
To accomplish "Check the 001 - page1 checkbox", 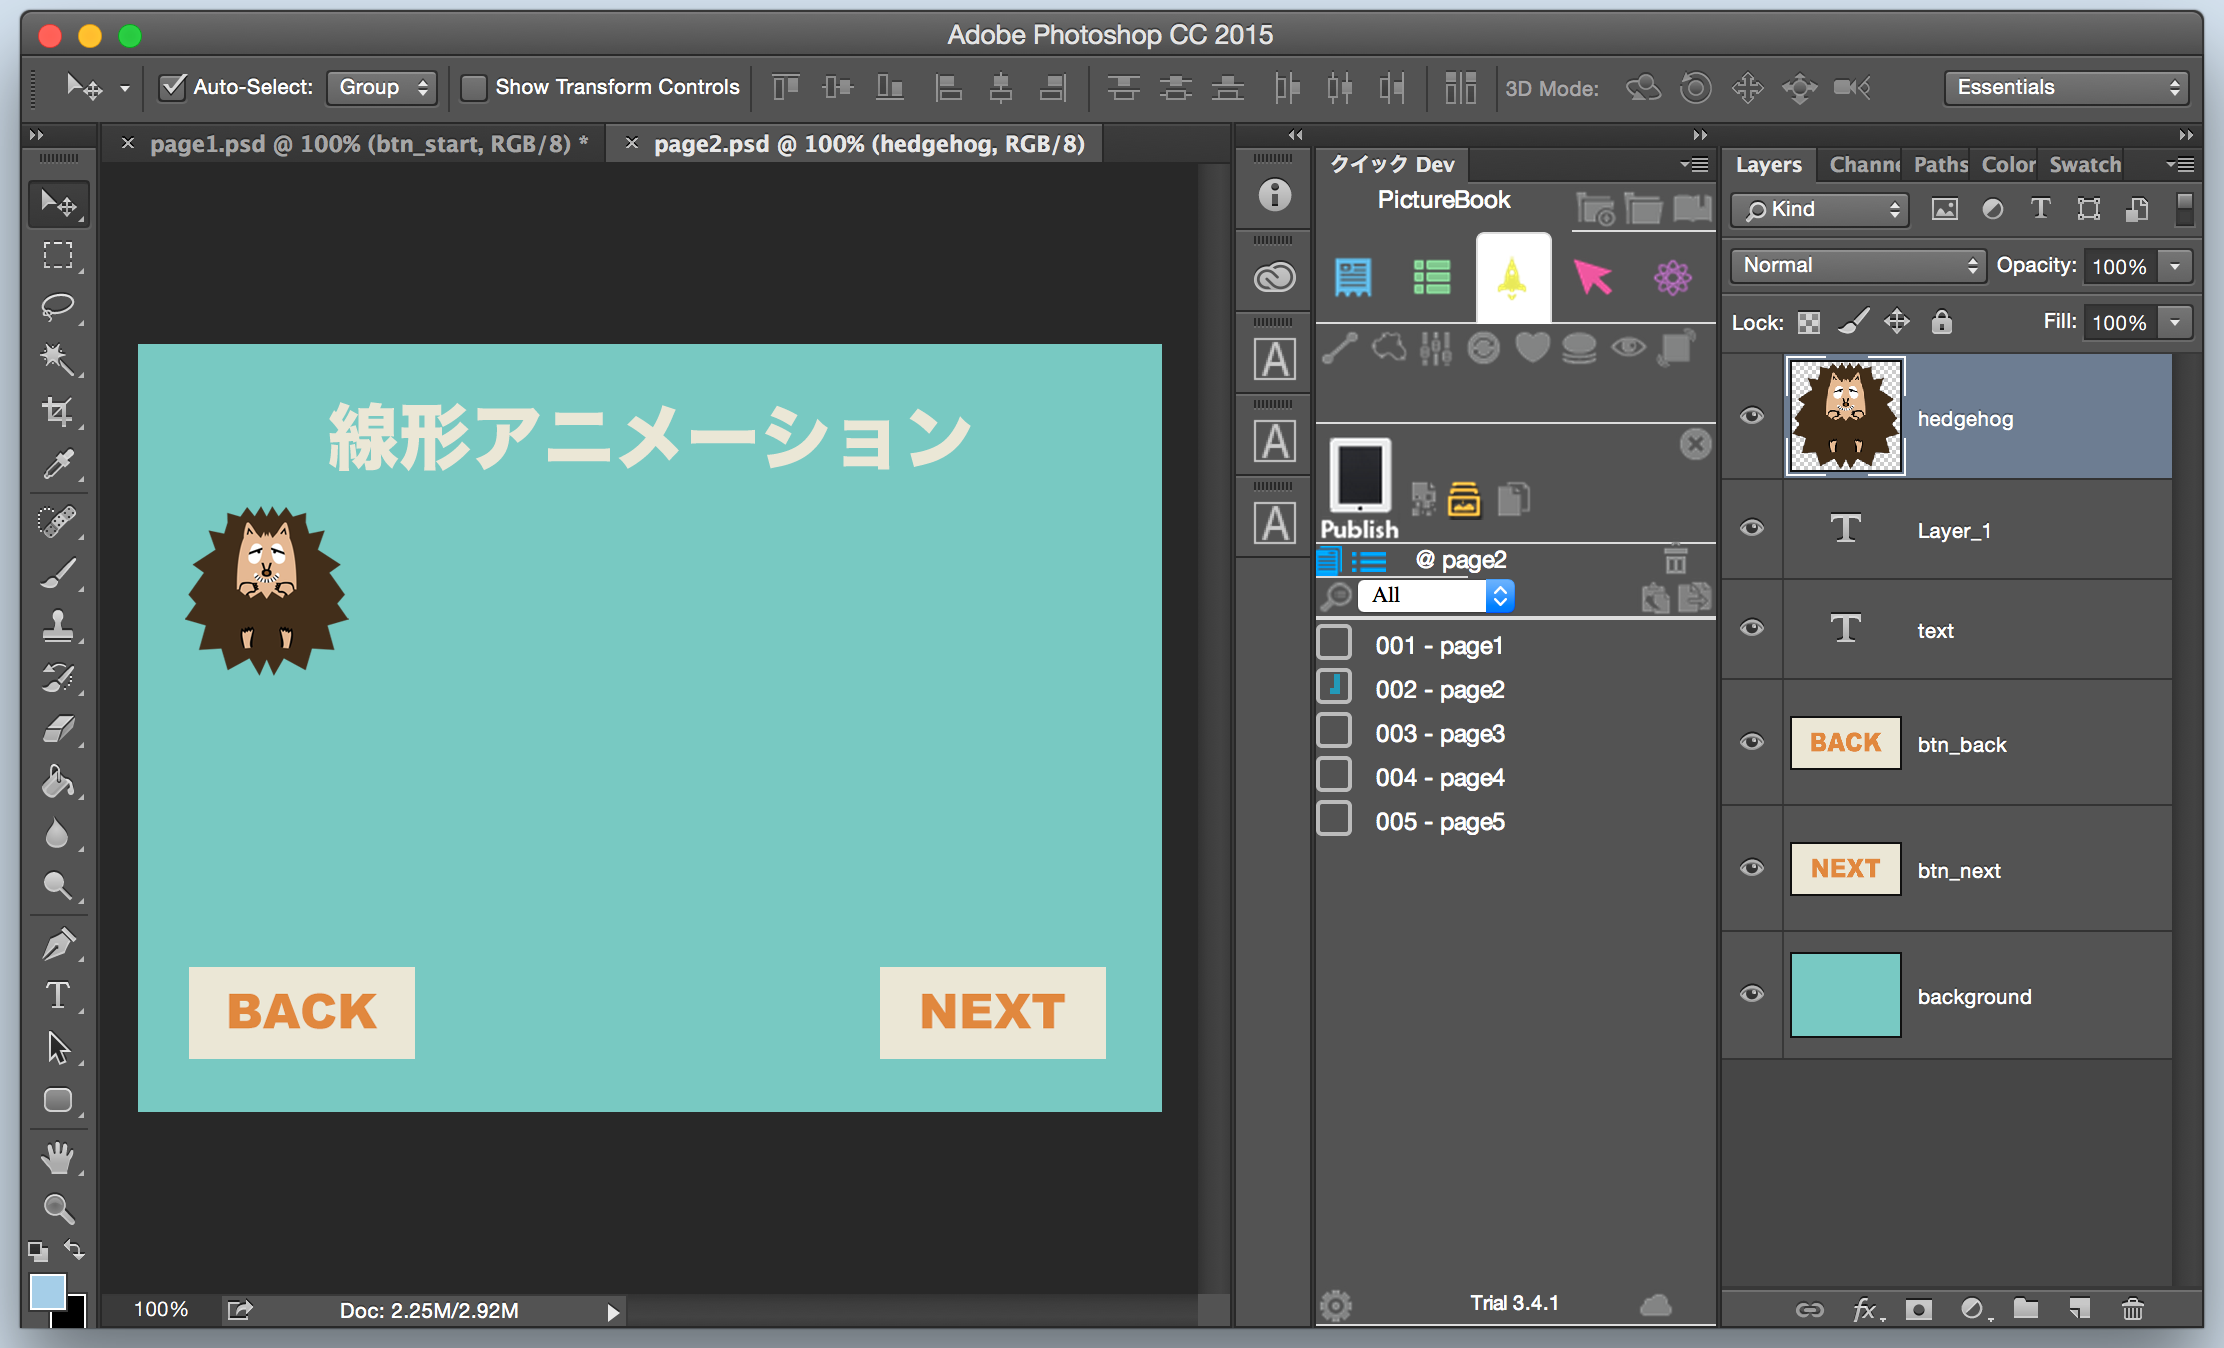I will [1335, 642].
